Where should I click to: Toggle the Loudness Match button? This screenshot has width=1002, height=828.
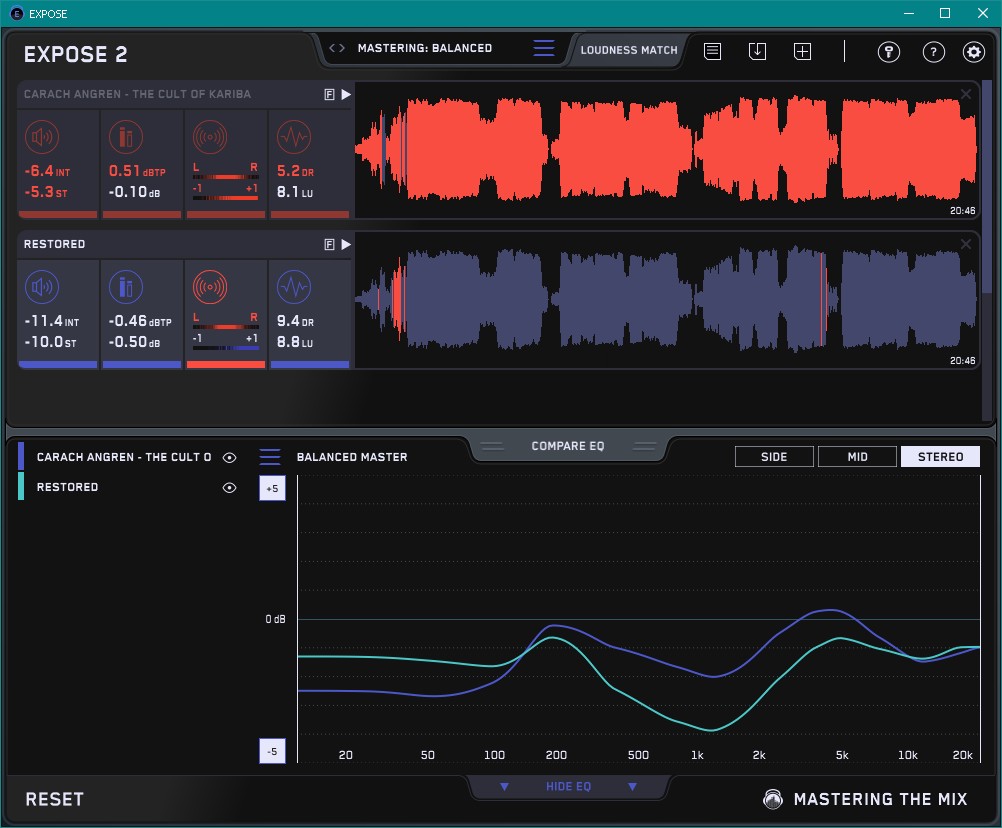coord(629,50)
